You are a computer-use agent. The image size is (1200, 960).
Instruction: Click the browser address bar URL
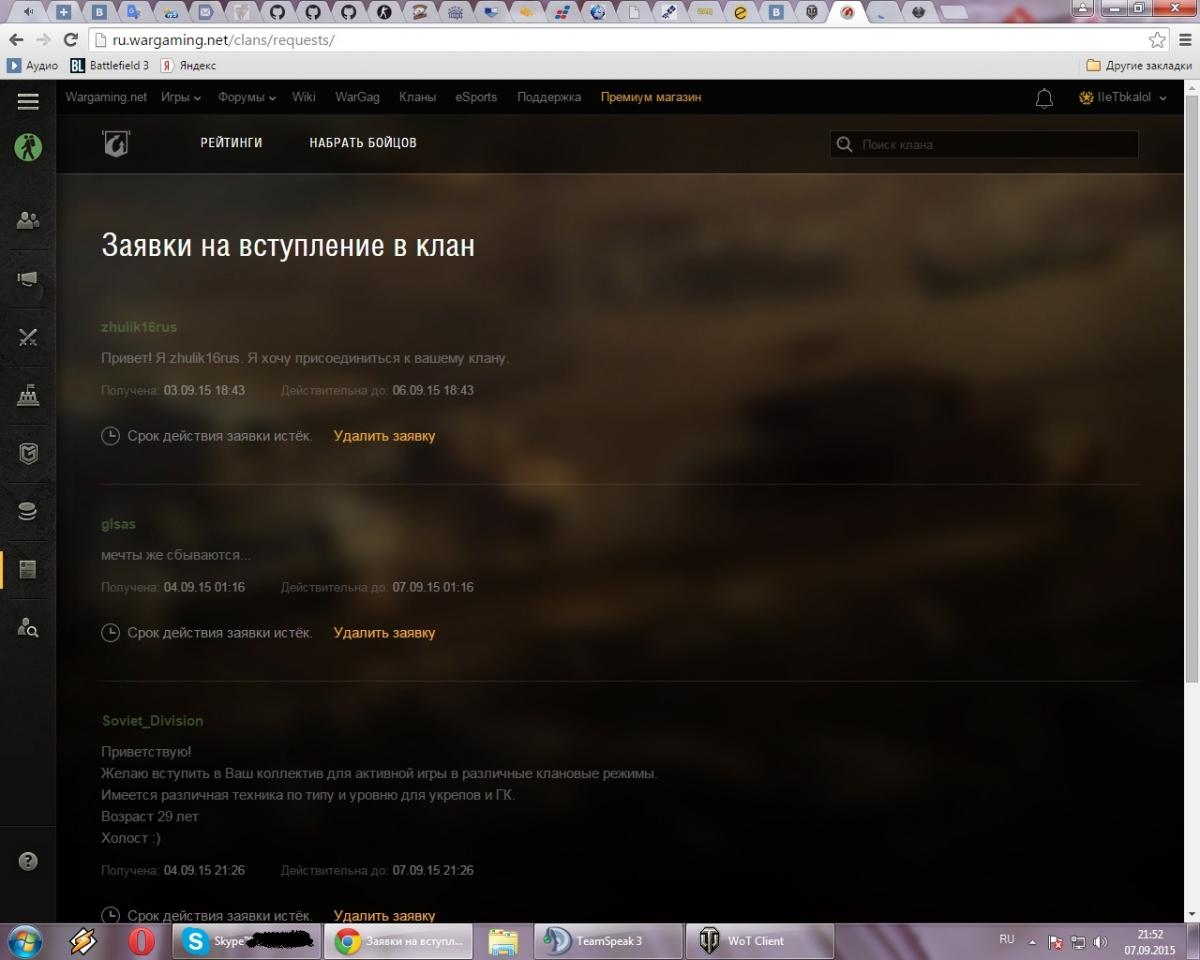click(x=223, y=40)
